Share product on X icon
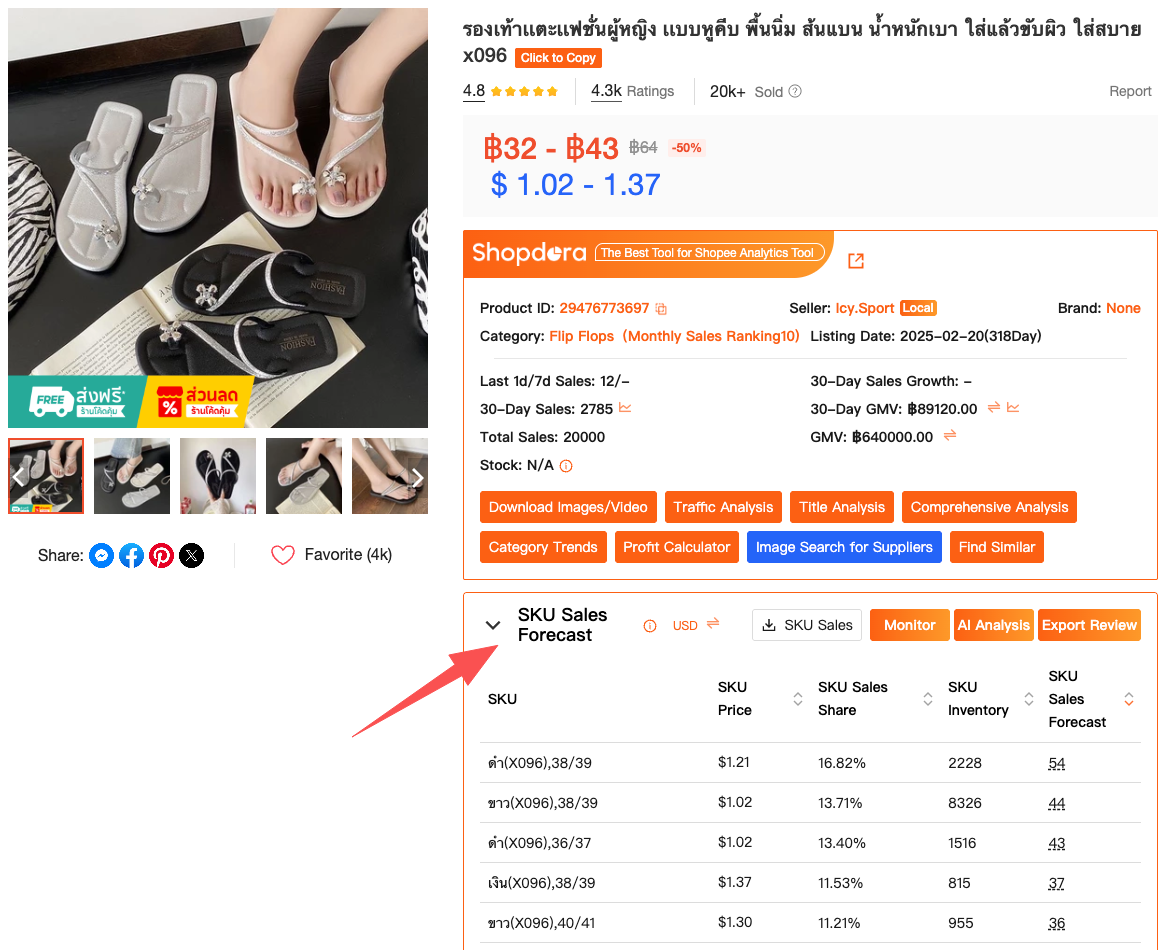 coord(192,555)
